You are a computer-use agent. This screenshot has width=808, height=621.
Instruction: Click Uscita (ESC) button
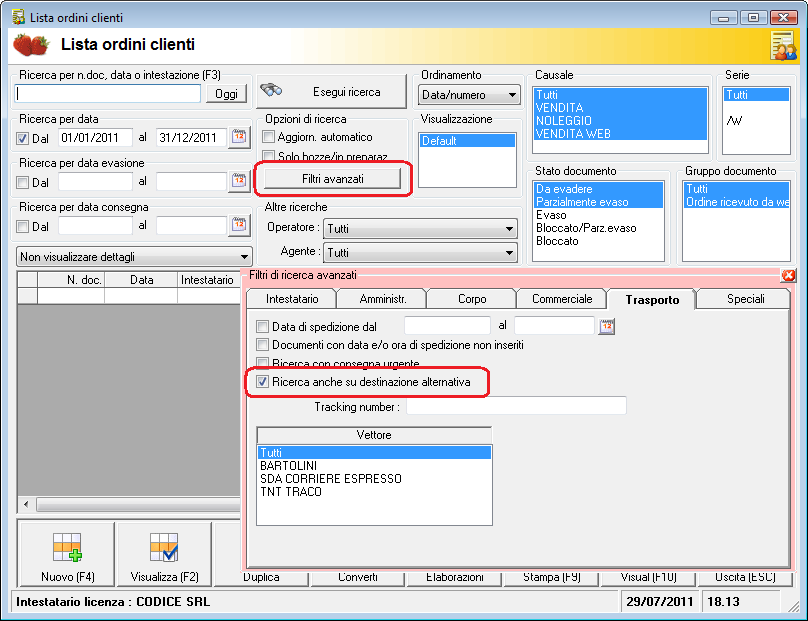(x=745, y=578)
